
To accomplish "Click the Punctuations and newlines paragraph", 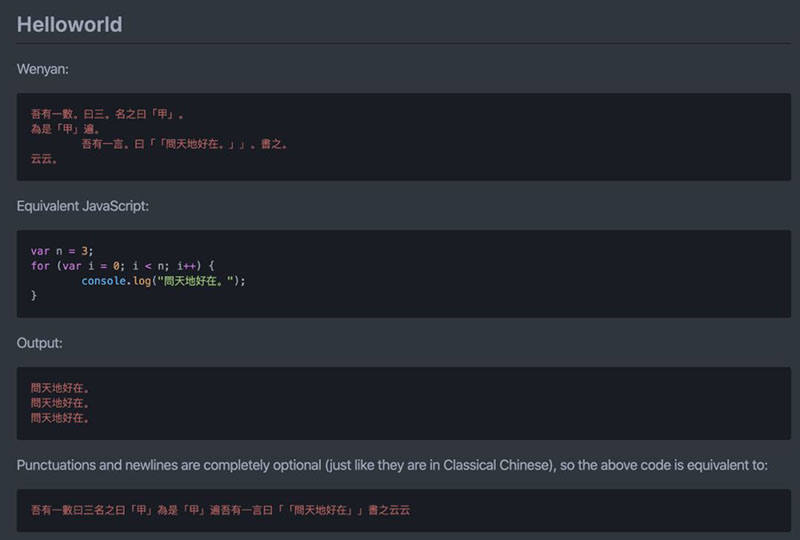I will (x=392, y=465).
